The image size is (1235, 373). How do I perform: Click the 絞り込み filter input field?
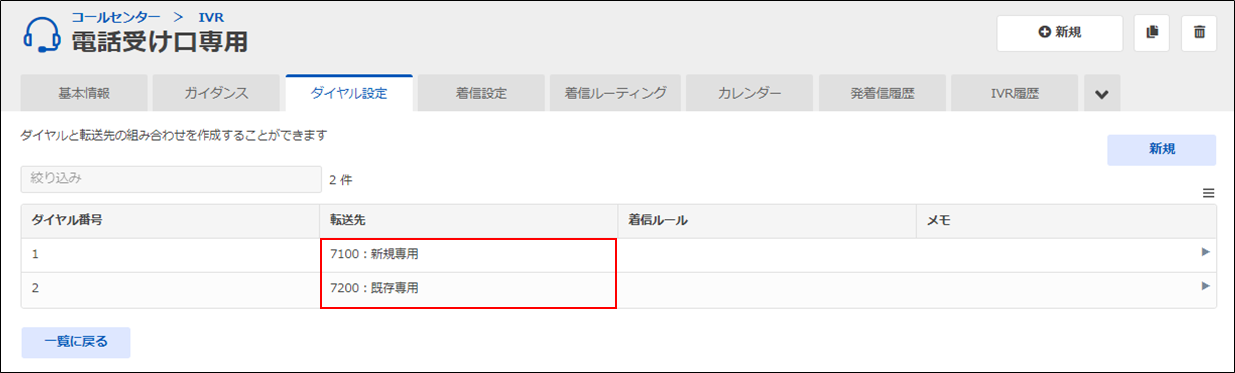coord(171,179)
